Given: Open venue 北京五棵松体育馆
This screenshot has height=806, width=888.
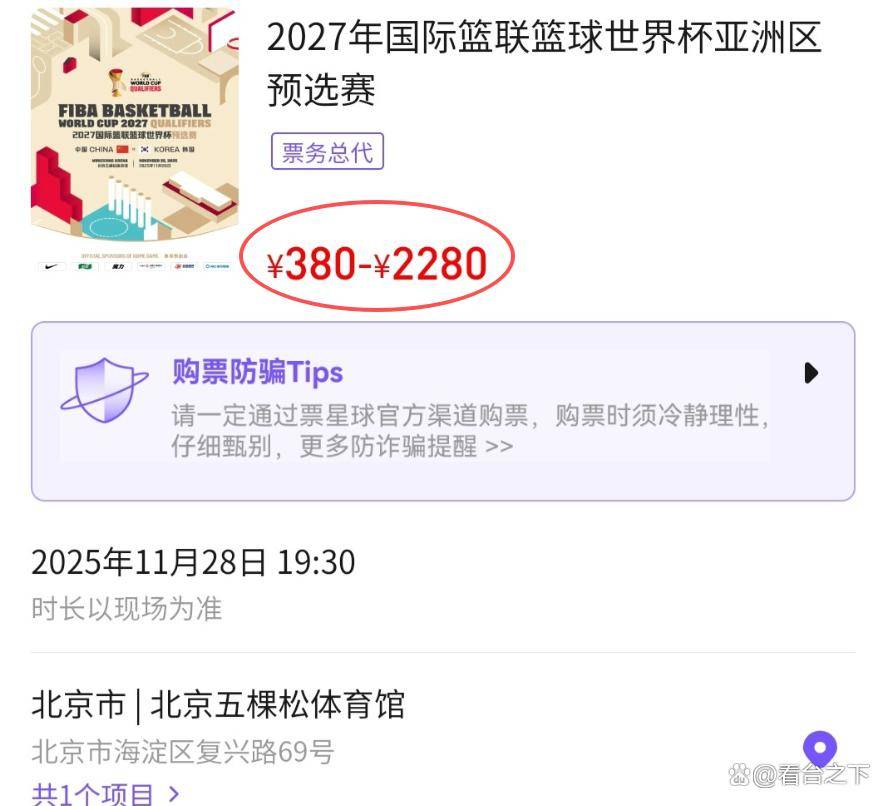Looking at the screenshot, I should pos(278,704).
